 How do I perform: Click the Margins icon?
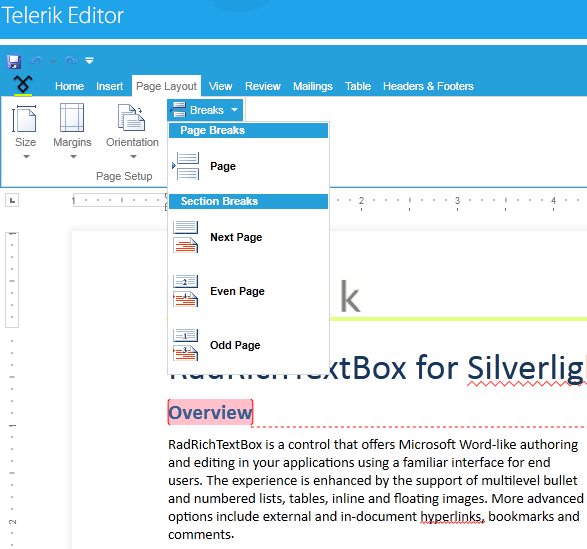tap(72, 118)
